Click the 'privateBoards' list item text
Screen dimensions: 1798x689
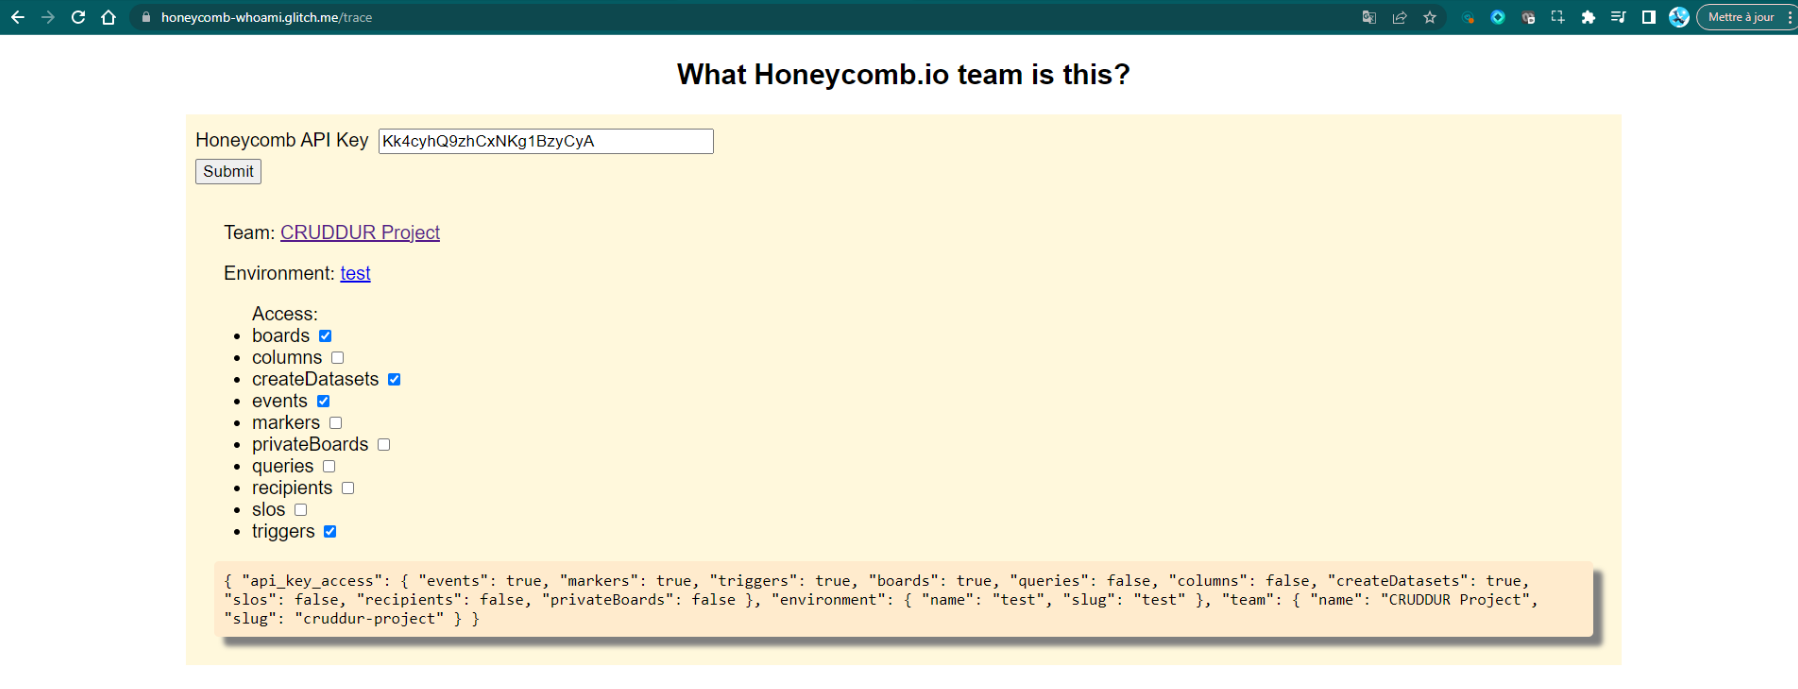pyautogui.click(x=310, y=444)
